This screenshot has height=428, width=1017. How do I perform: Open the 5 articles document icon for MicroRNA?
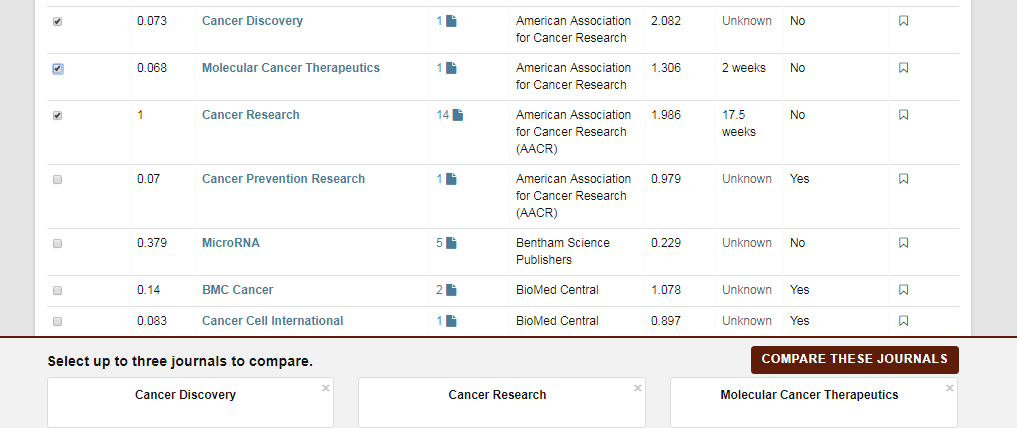click(451, 243)
